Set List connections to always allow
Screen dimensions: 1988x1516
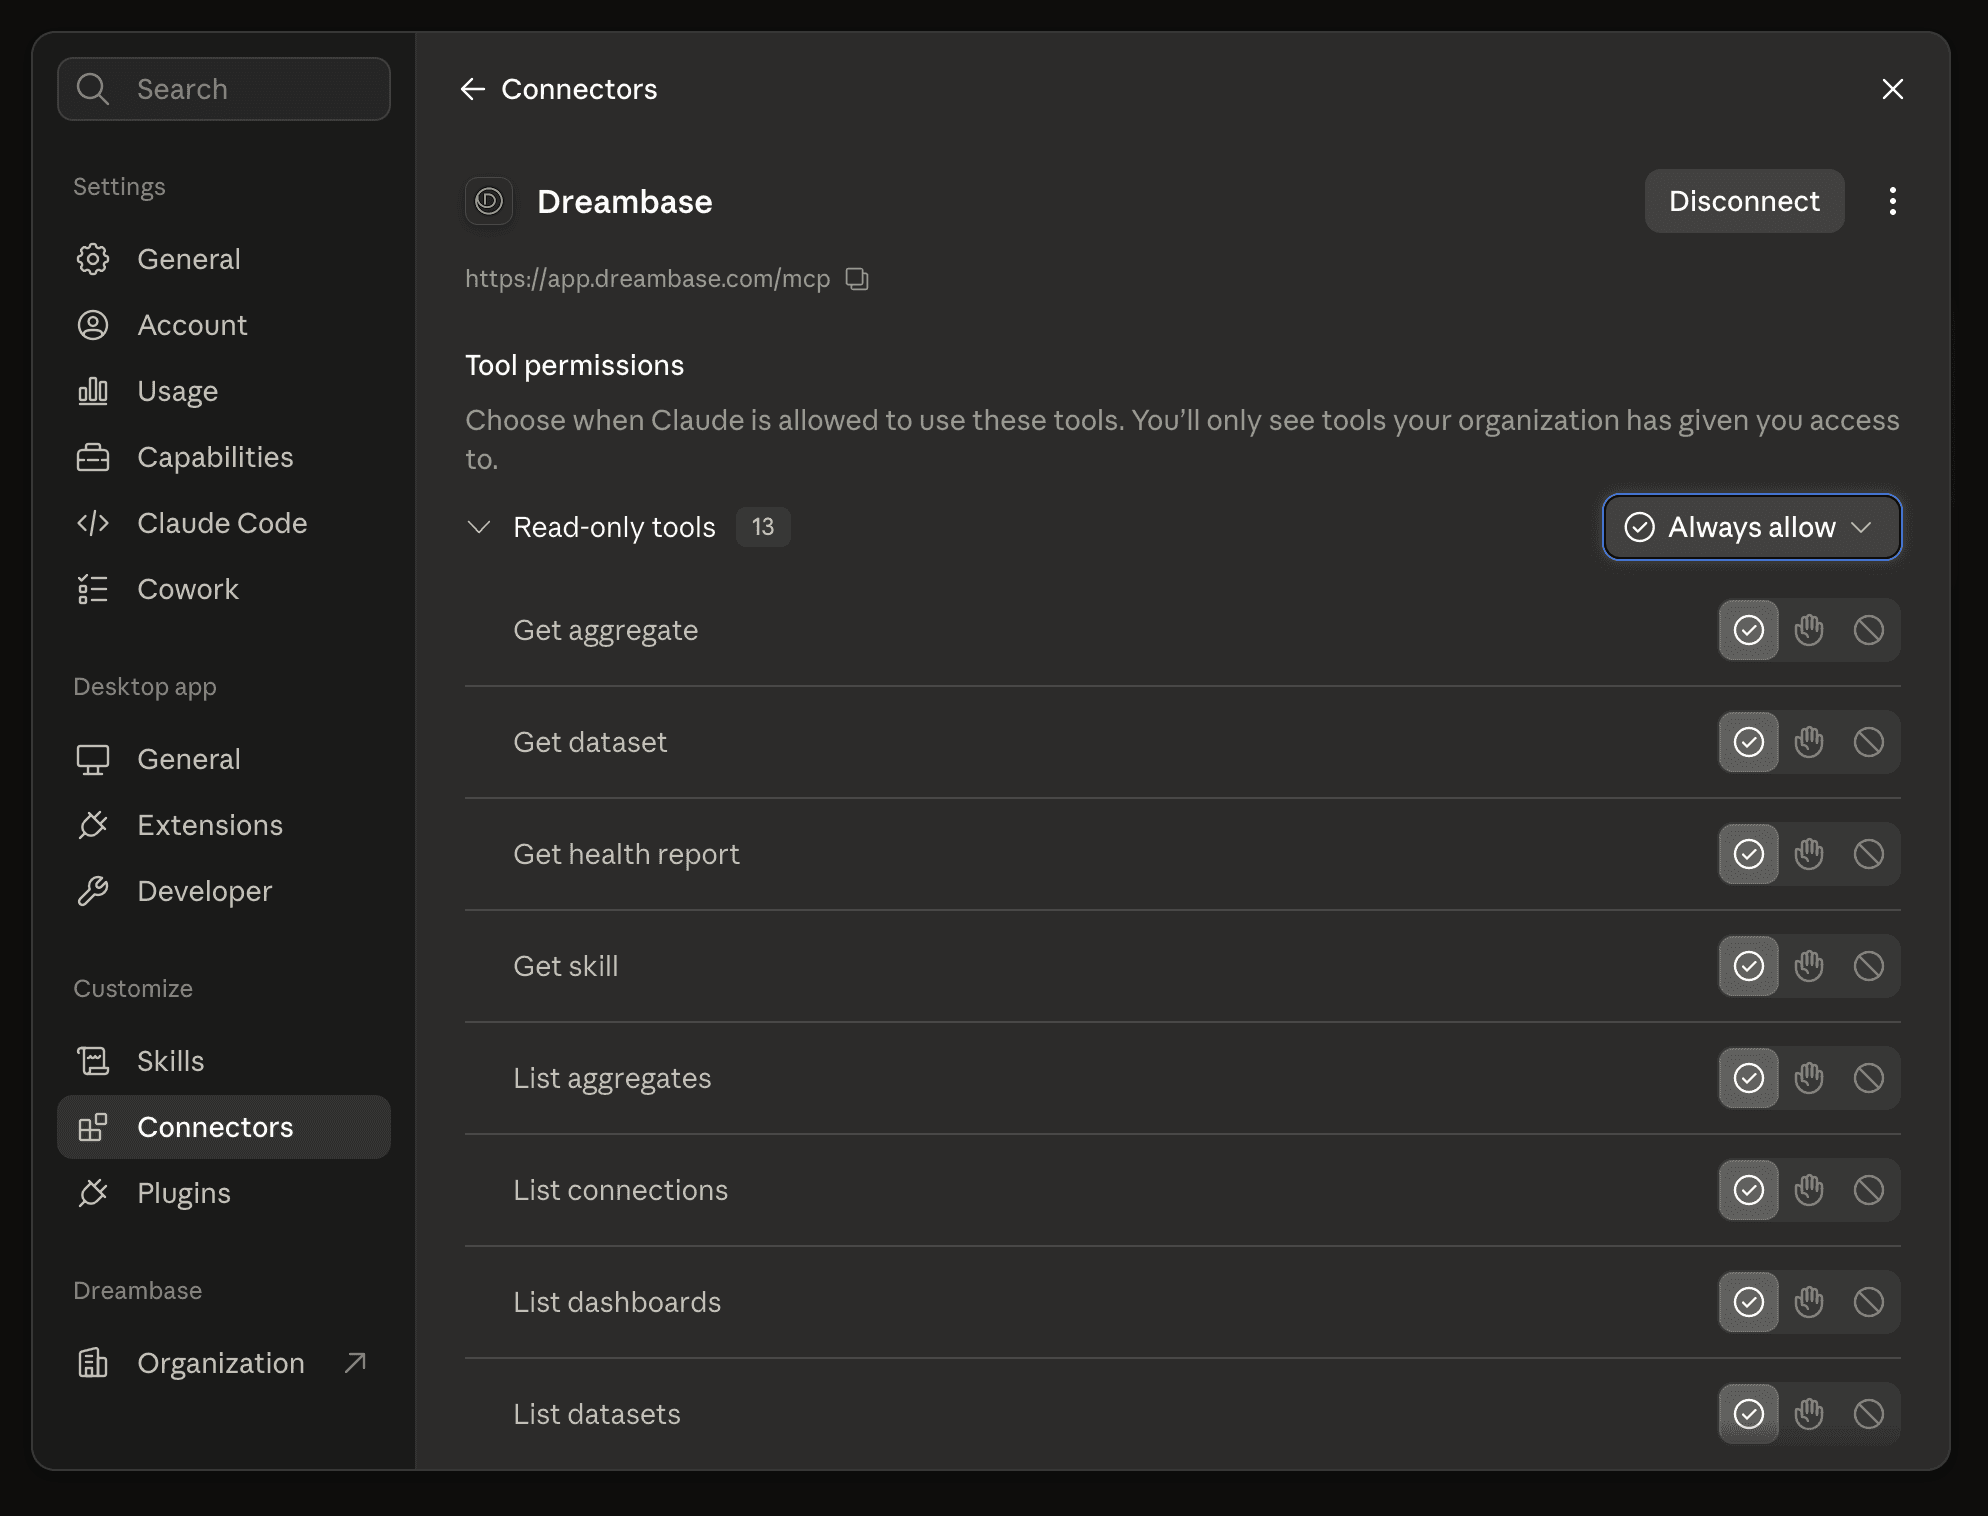[x=1749, y=1190]
